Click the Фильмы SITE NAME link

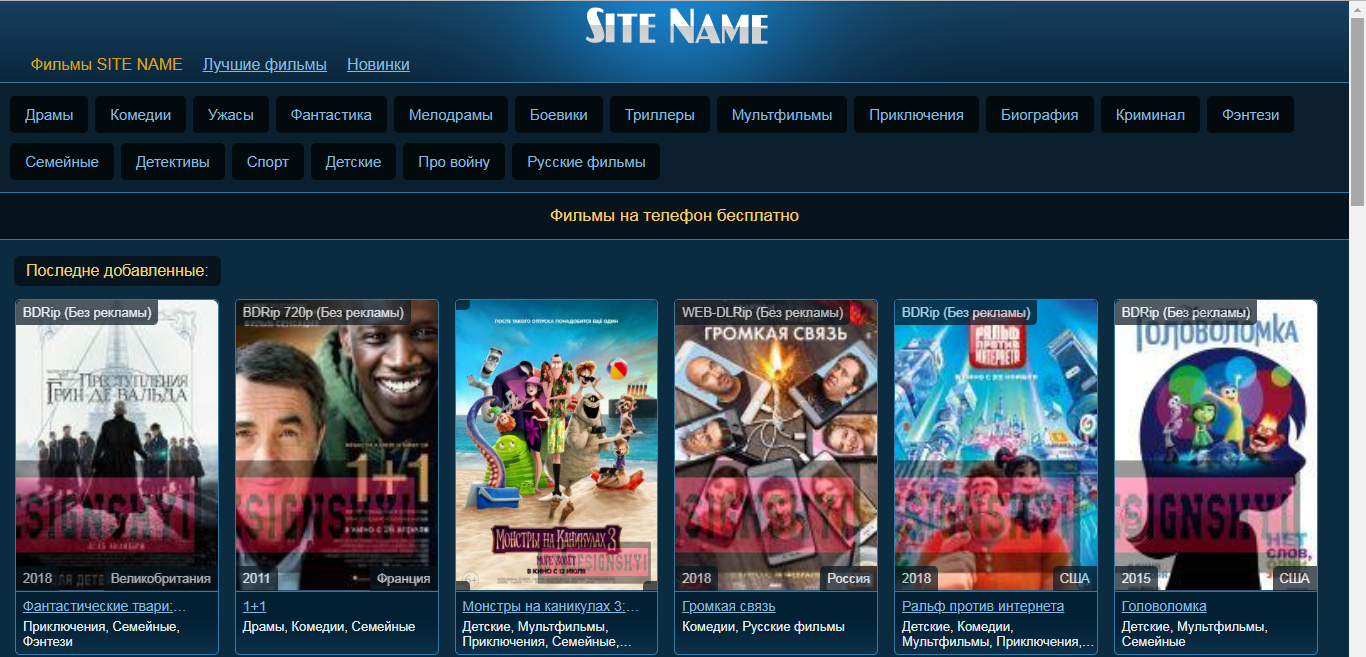coord(107,64)
